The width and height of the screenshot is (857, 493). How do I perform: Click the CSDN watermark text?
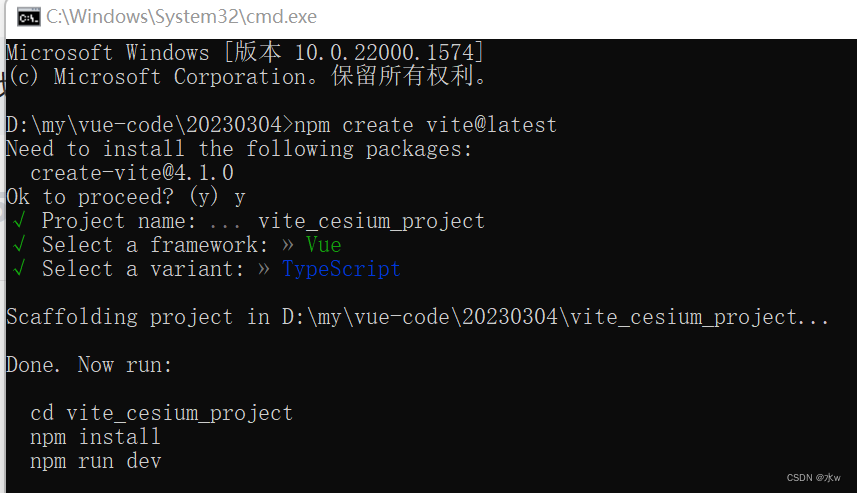(x=813, y=478)
